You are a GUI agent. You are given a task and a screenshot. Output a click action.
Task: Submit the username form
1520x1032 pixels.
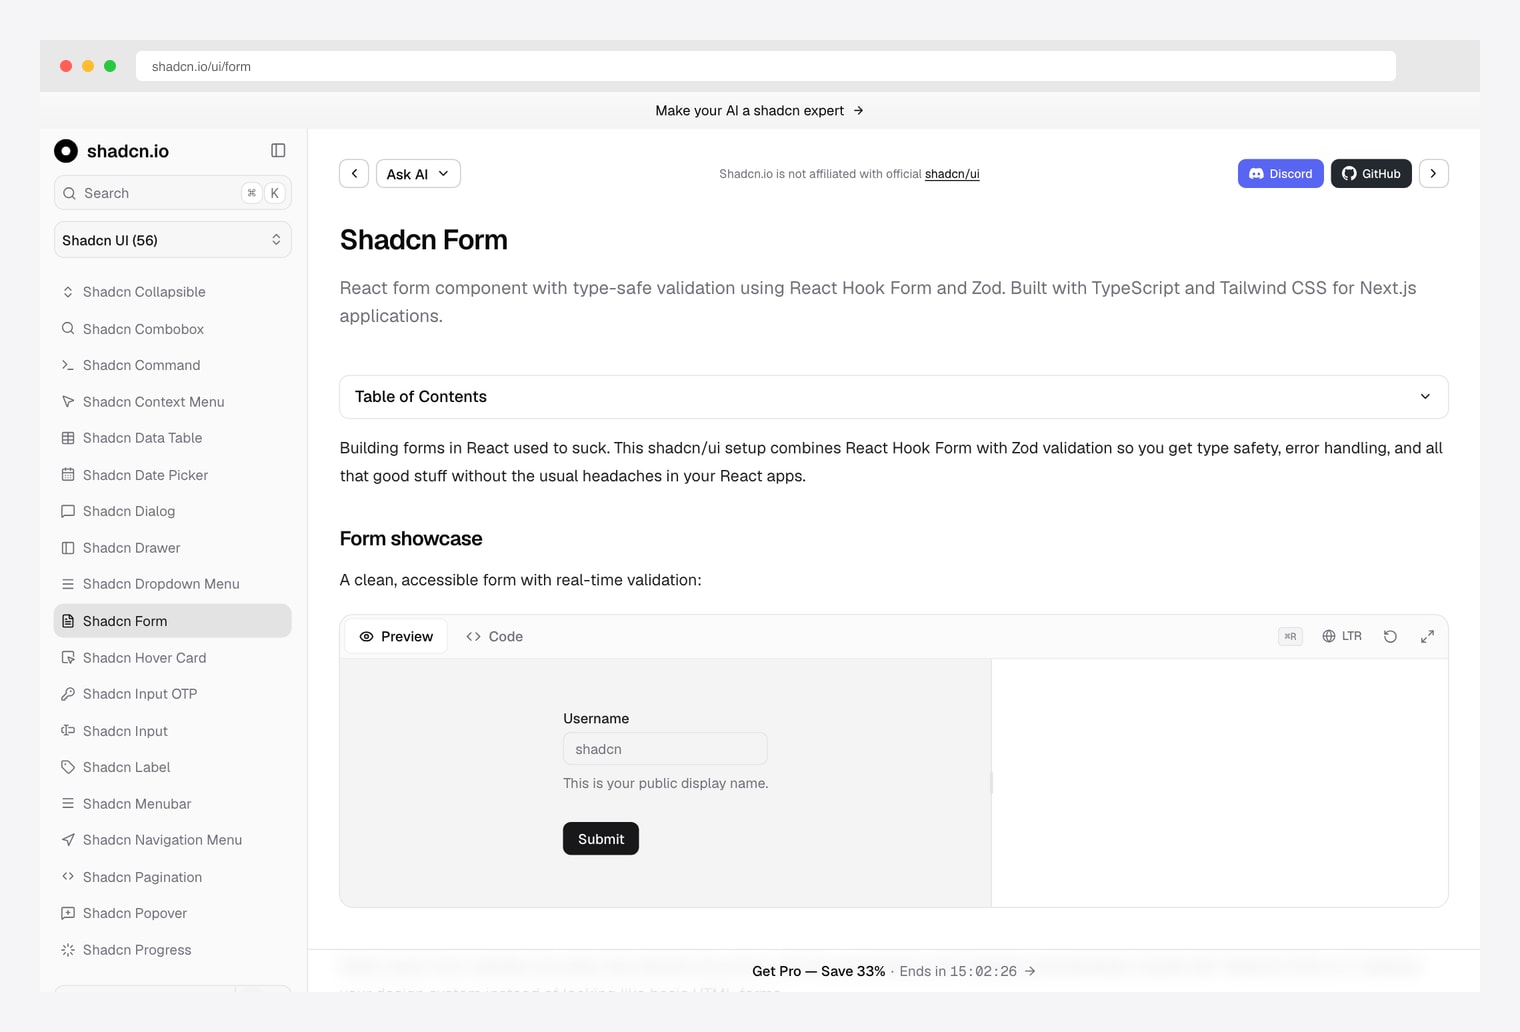point(601,839)
